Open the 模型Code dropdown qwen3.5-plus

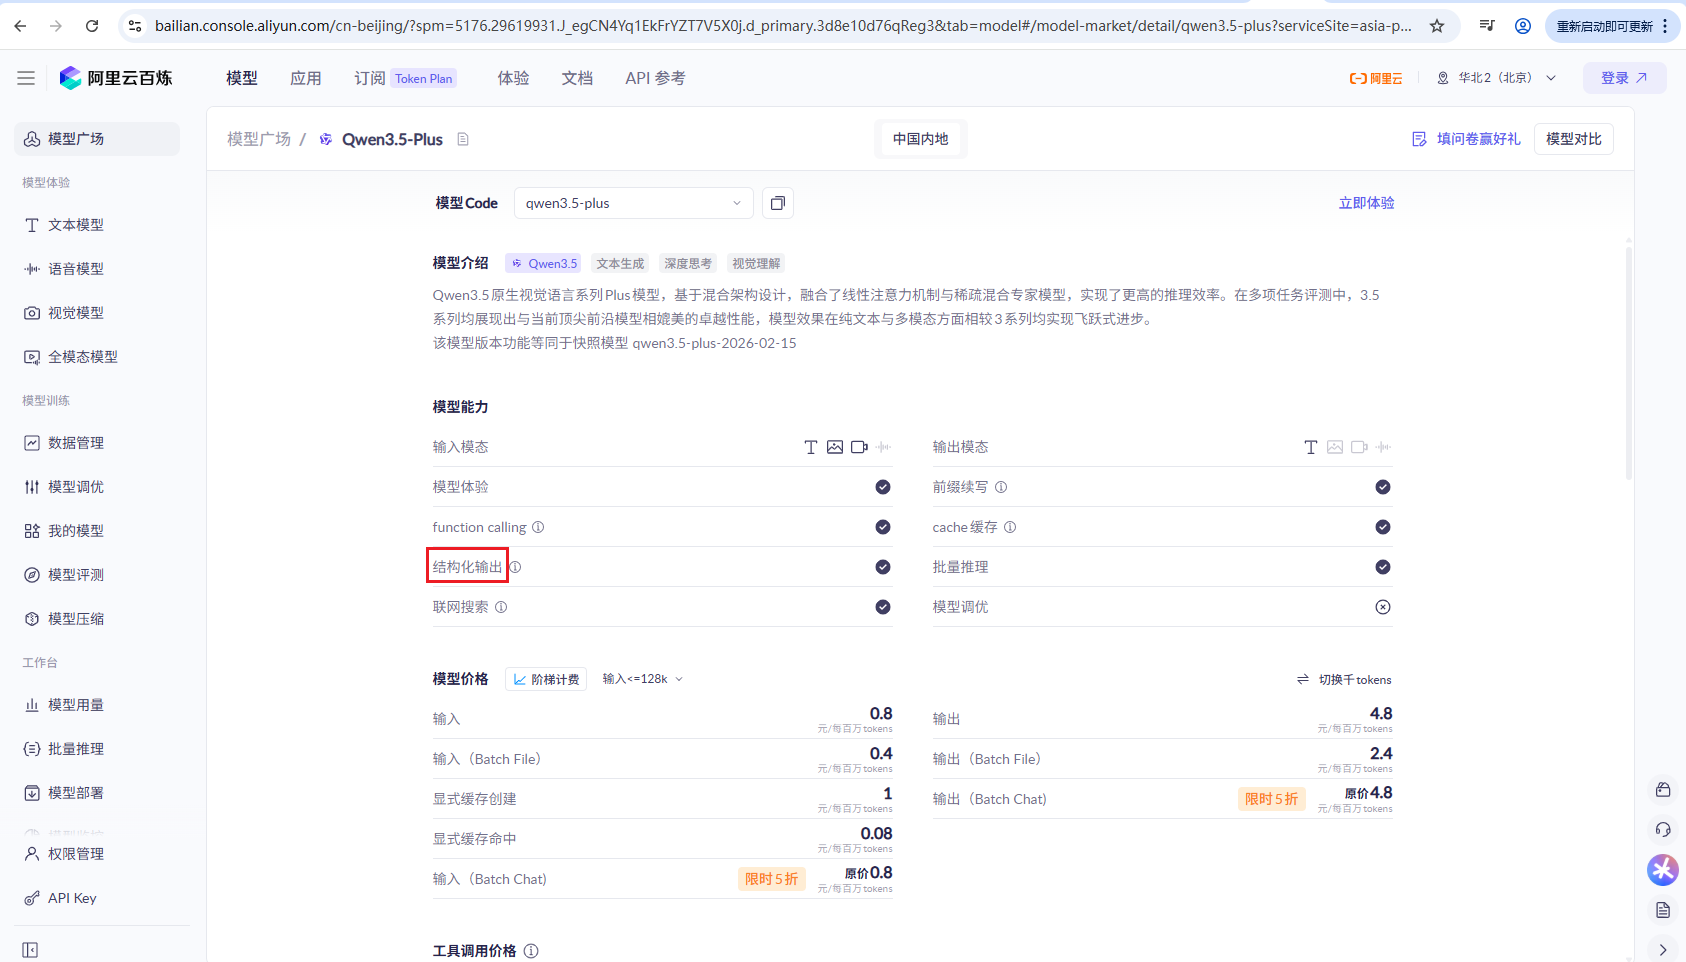tap(634, 203)
